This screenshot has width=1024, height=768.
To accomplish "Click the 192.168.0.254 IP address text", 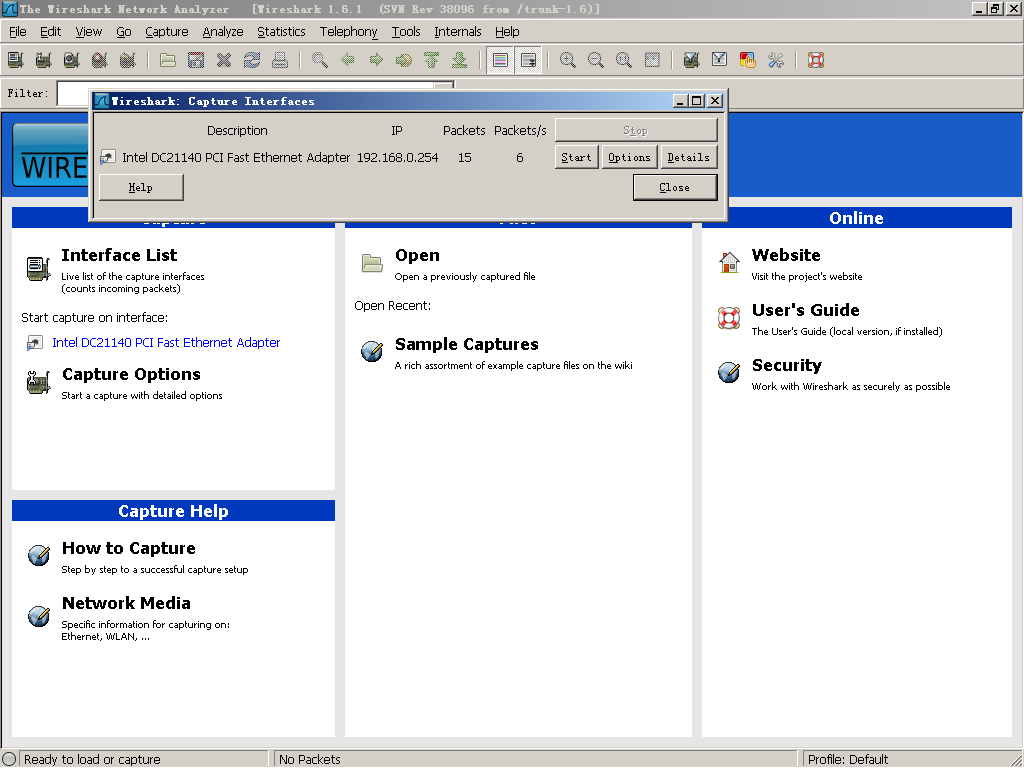I will coord(397,157).
